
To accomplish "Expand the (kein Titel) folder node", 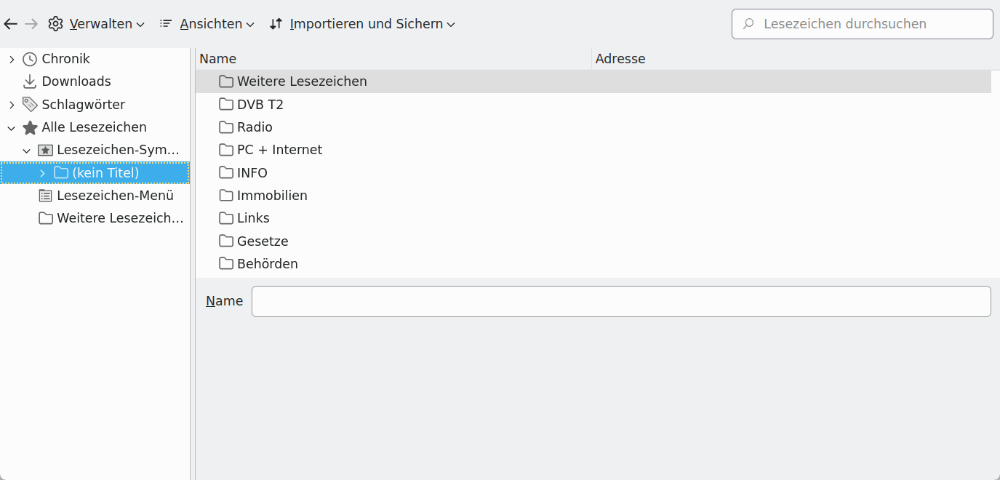I will (x=42, y=173).
